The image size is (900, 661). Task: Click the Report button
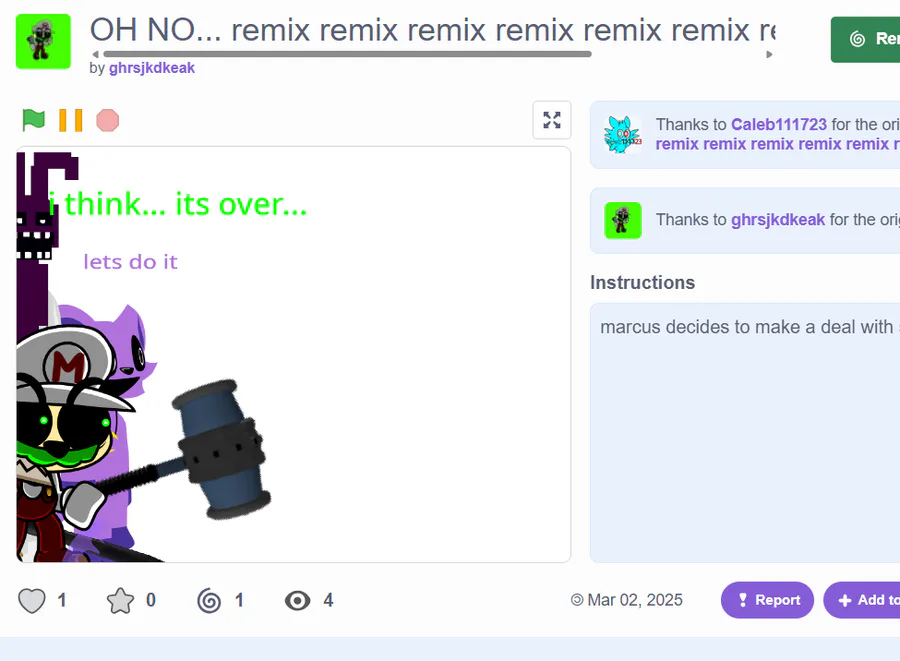coord(767,600)
